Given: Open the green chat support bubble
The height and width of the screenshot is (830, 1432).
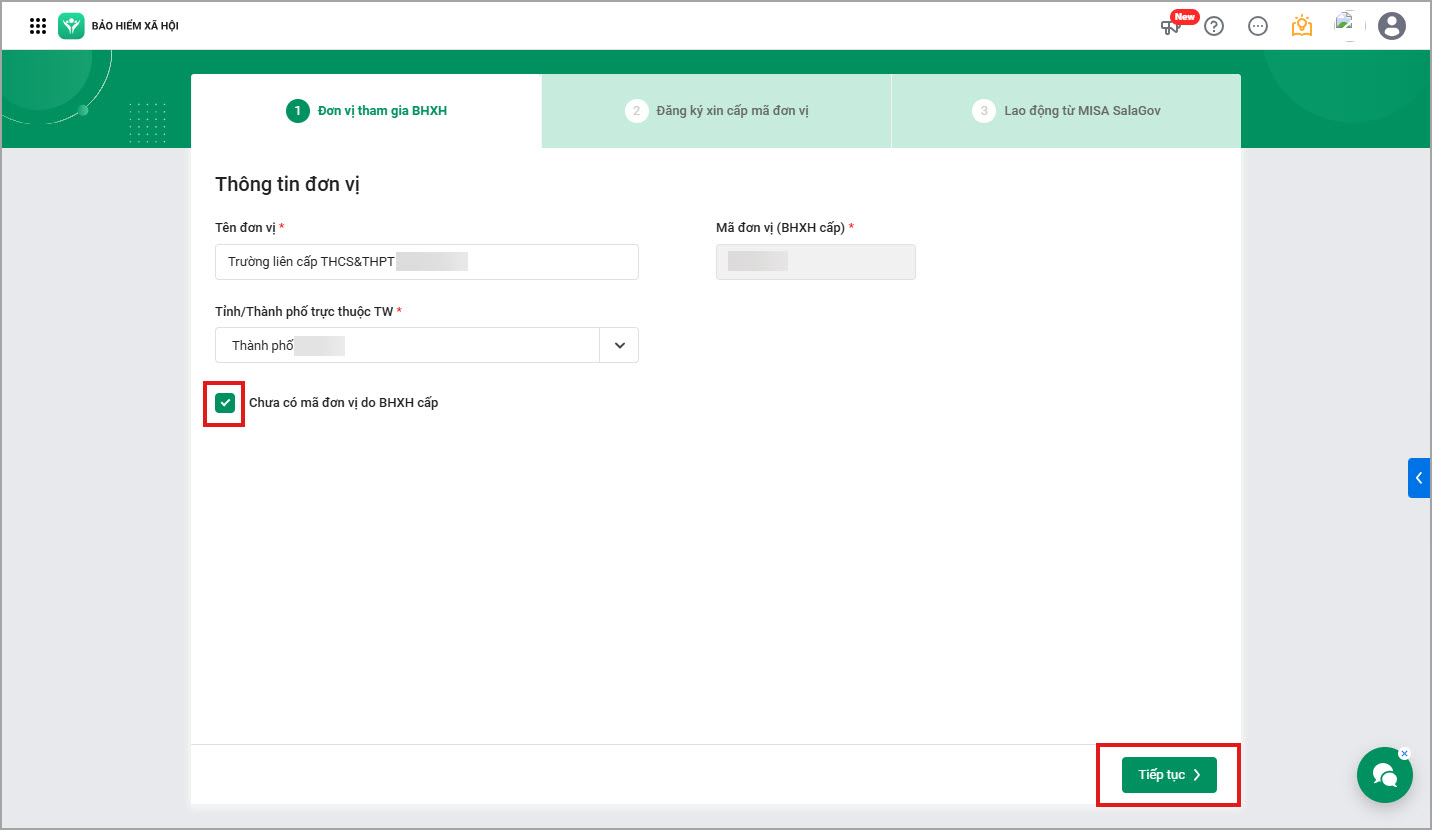Looking at the screenshot, I should tap(1384, 775).
